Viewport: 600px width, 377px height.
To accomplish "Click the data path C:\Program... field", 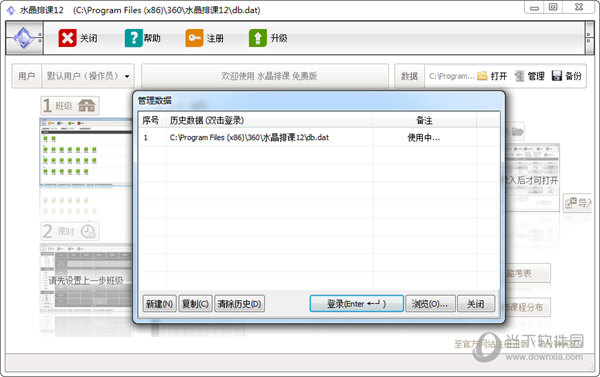I will coord(452,76).
